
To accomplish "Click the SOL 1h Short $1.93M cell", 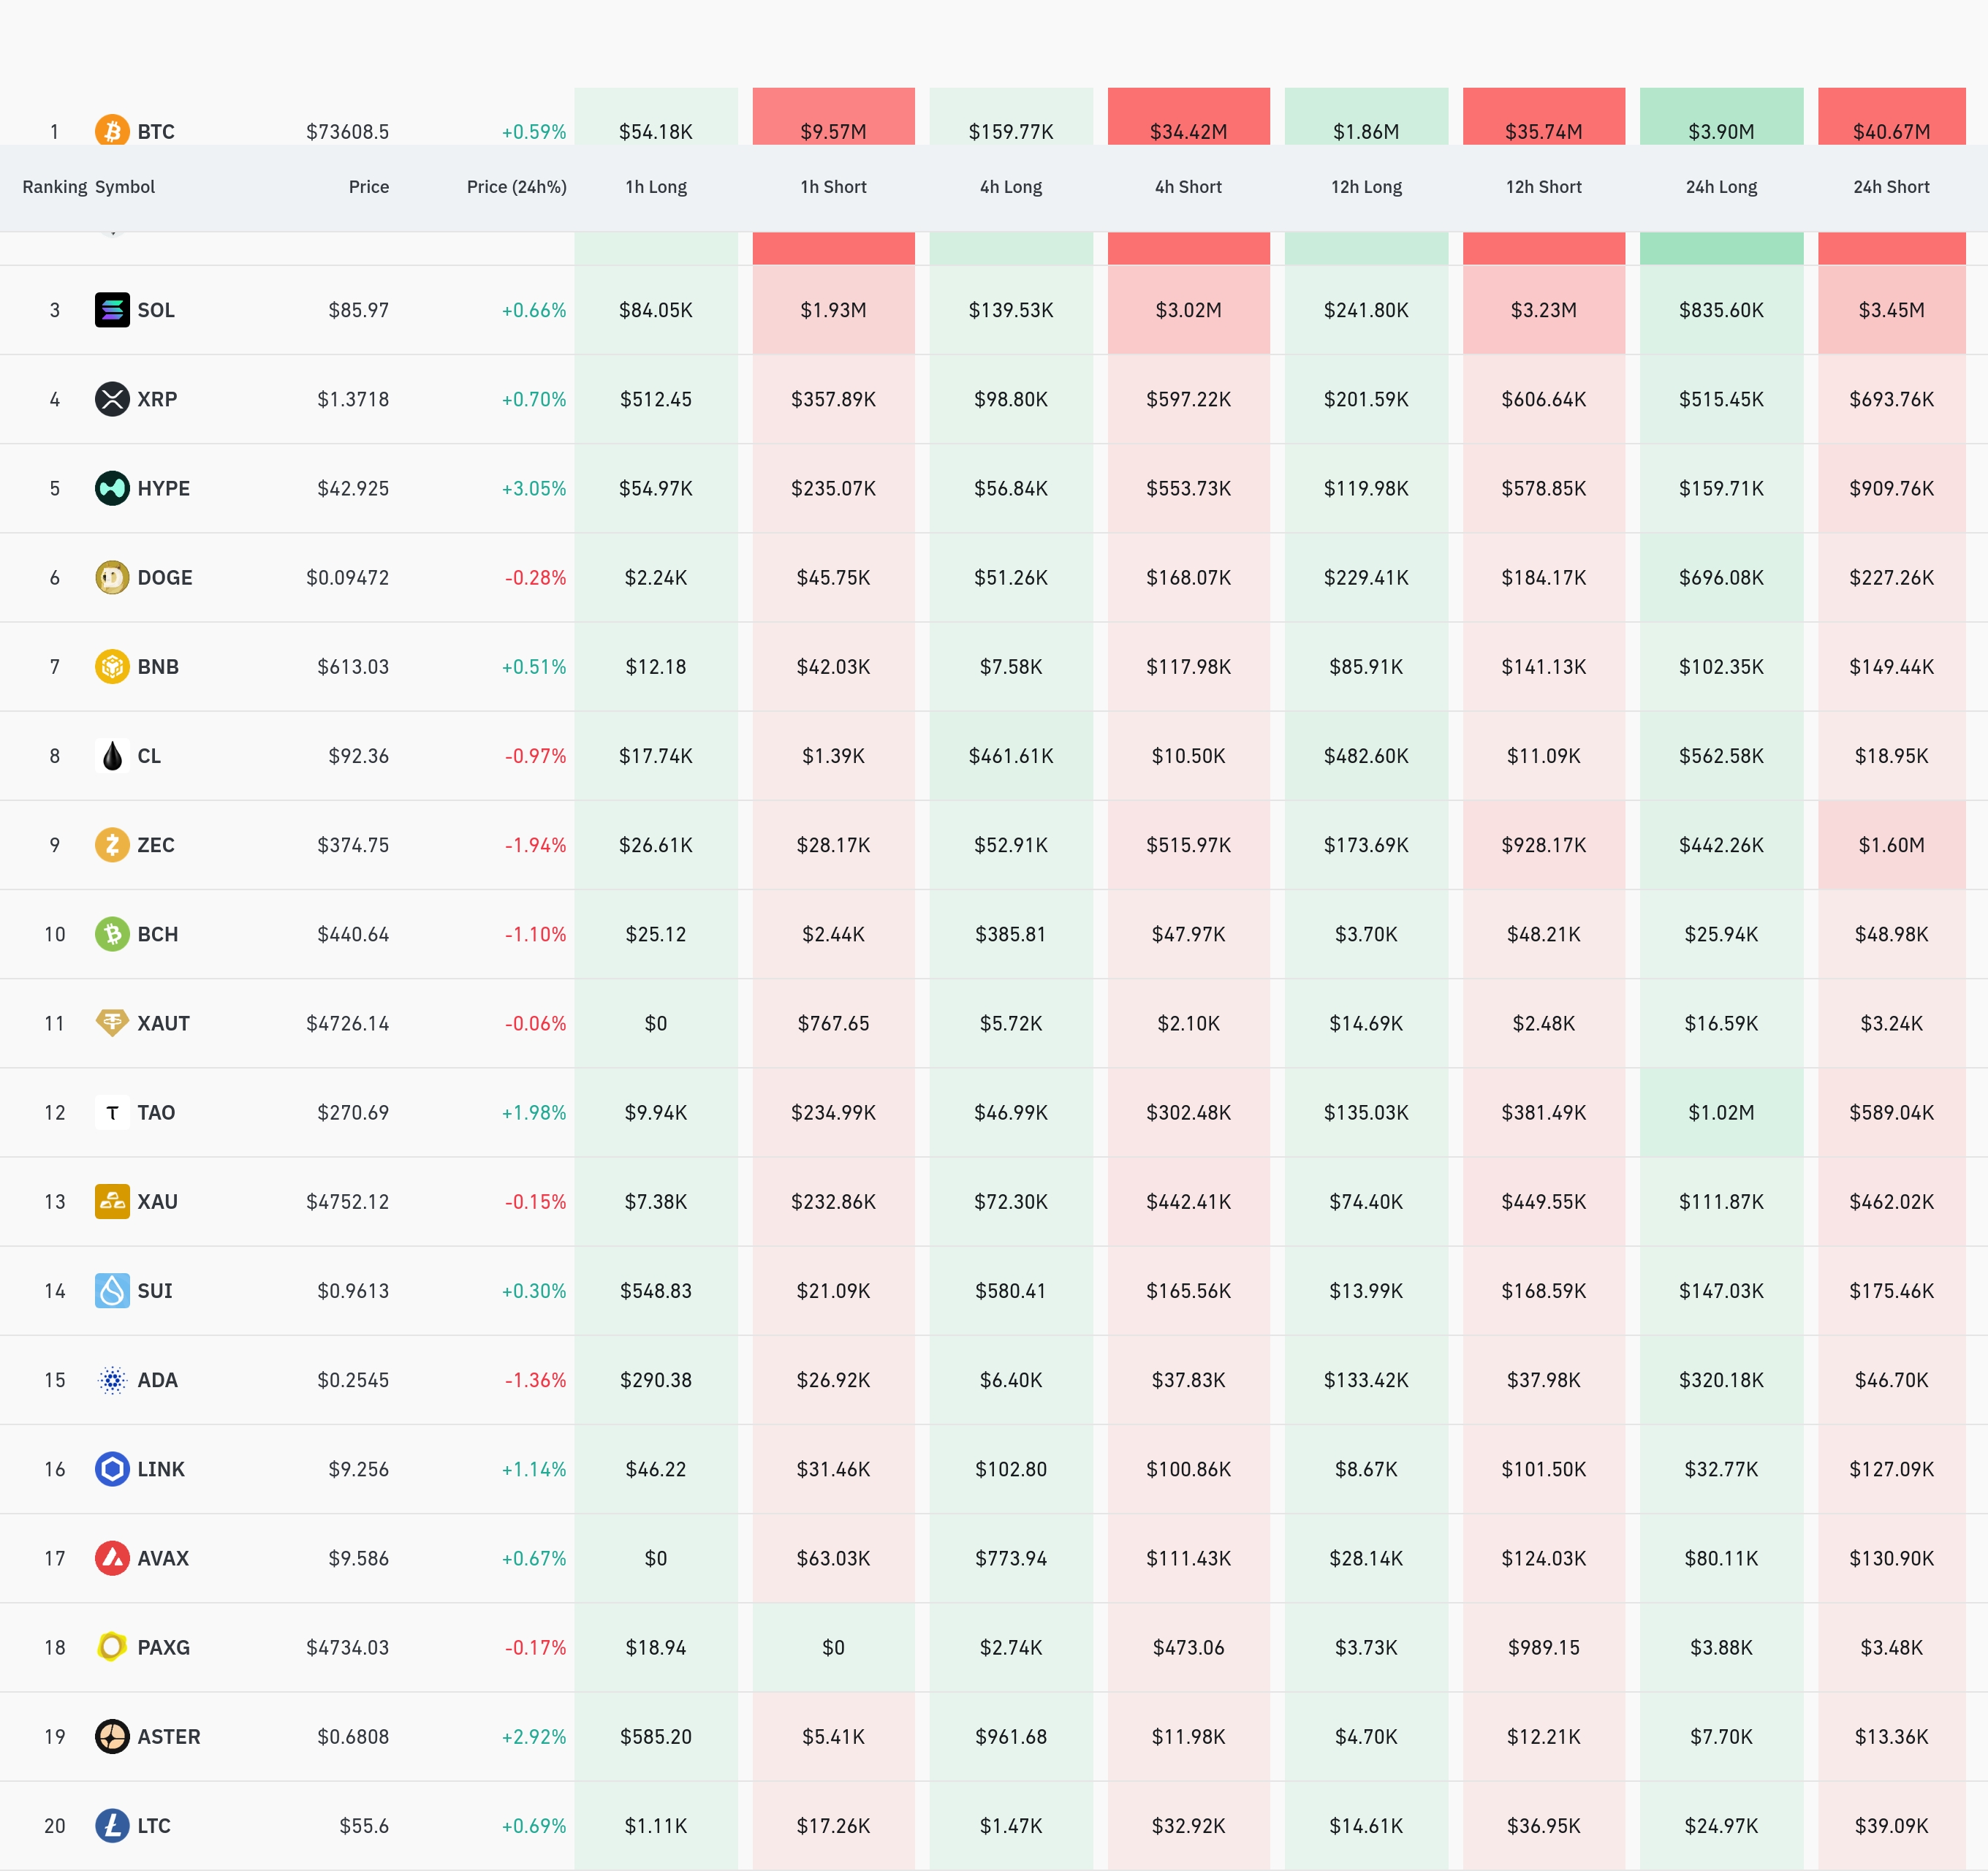I will tap(833, 310).
